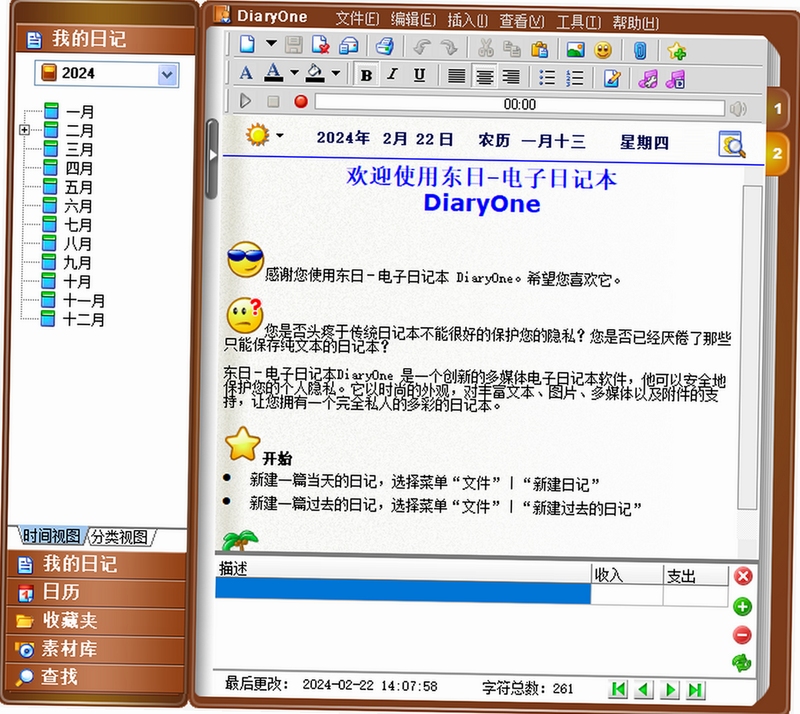Open the 工具 menu
This screenshot has width=800, height=714.
pyautogui.click(x=579, y=22)
